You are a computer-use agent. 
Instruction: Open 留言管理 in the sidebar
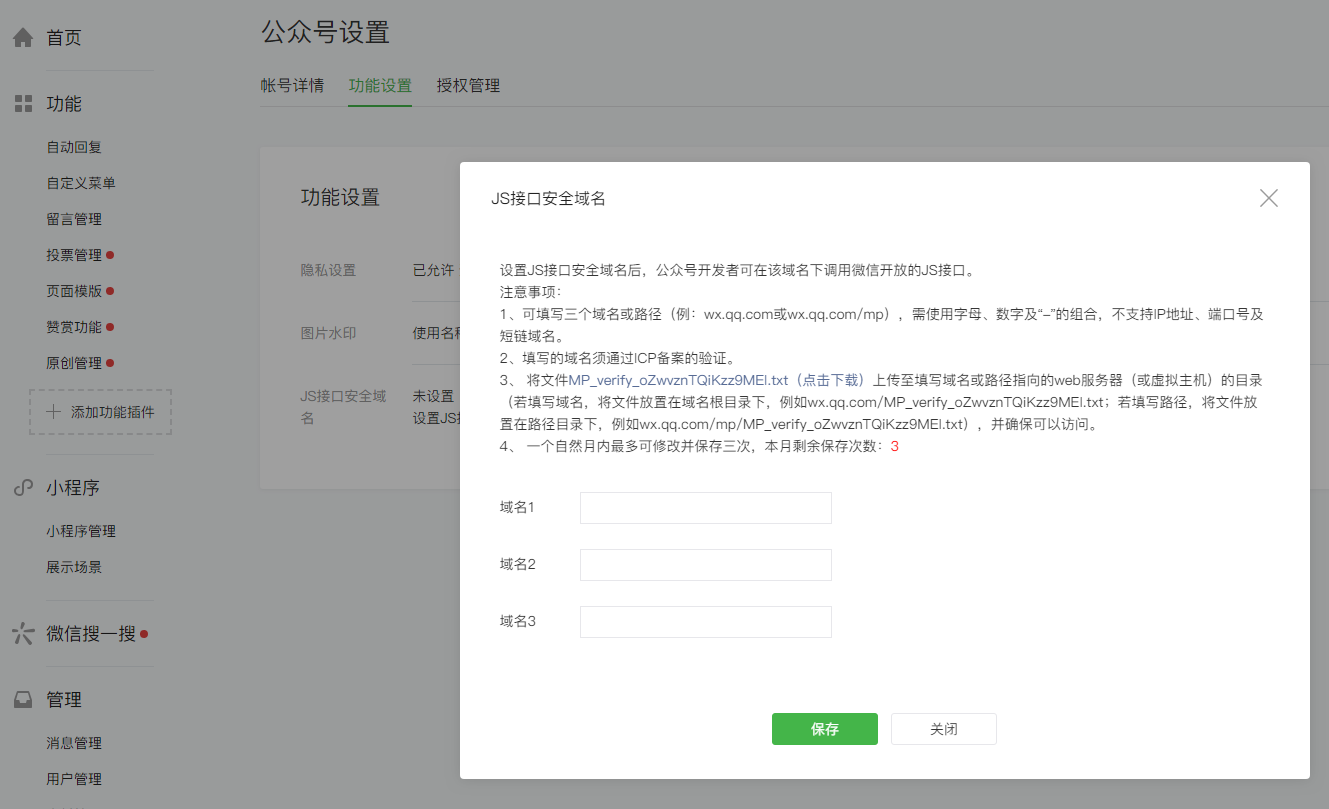tap(74, 219)
